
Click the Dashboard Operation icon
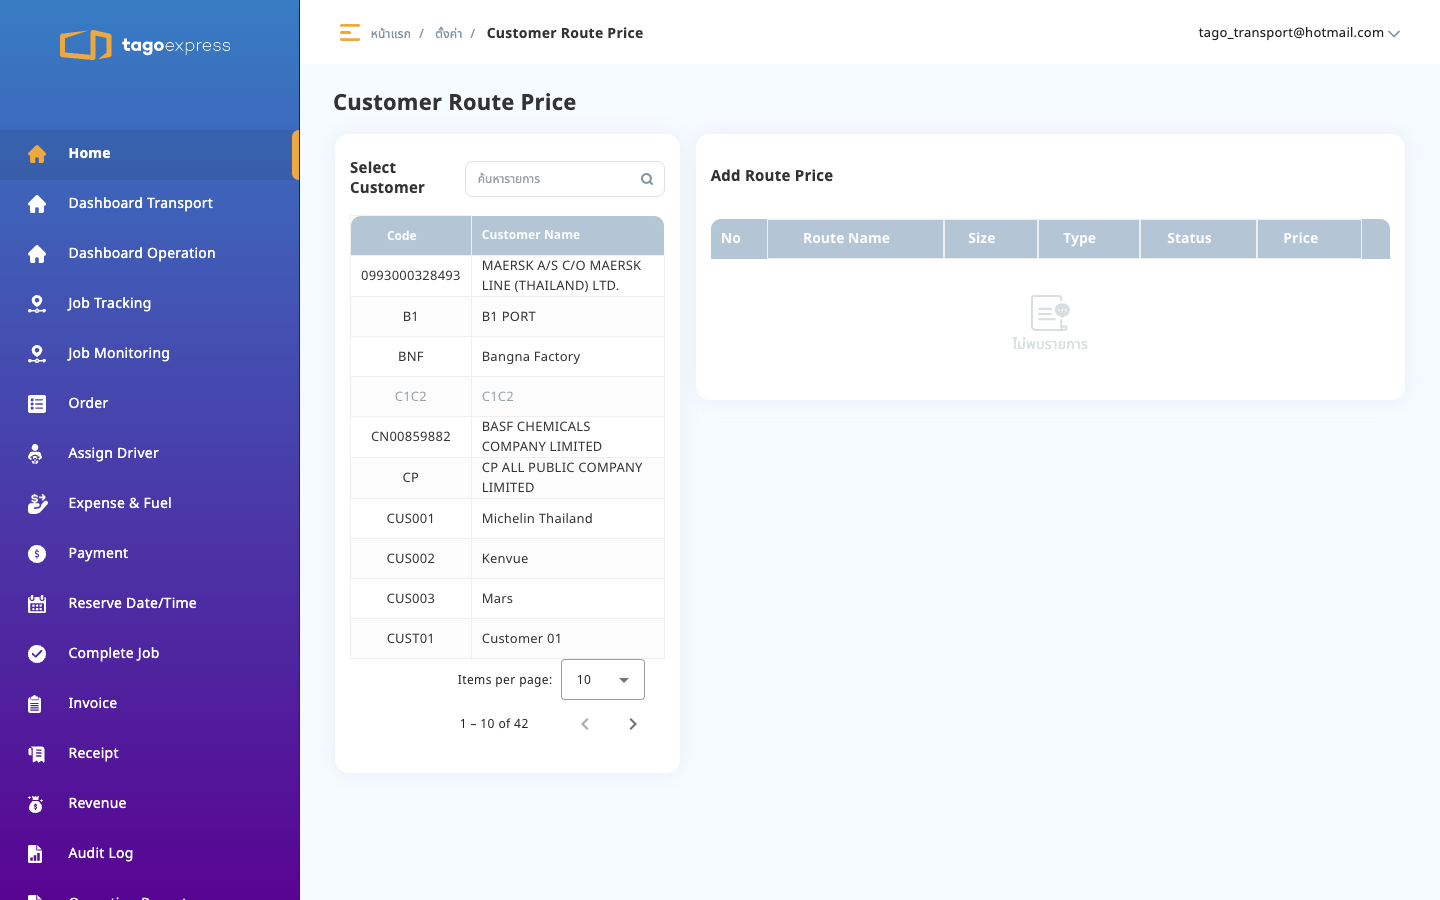tap(37, 254)
